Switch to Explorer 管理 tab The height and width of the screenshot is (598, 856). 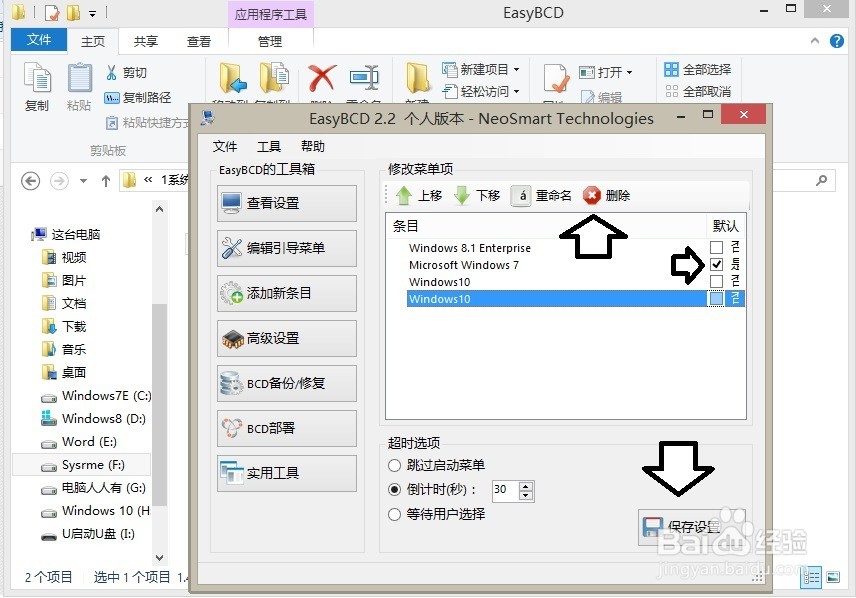tap(270, 41)
